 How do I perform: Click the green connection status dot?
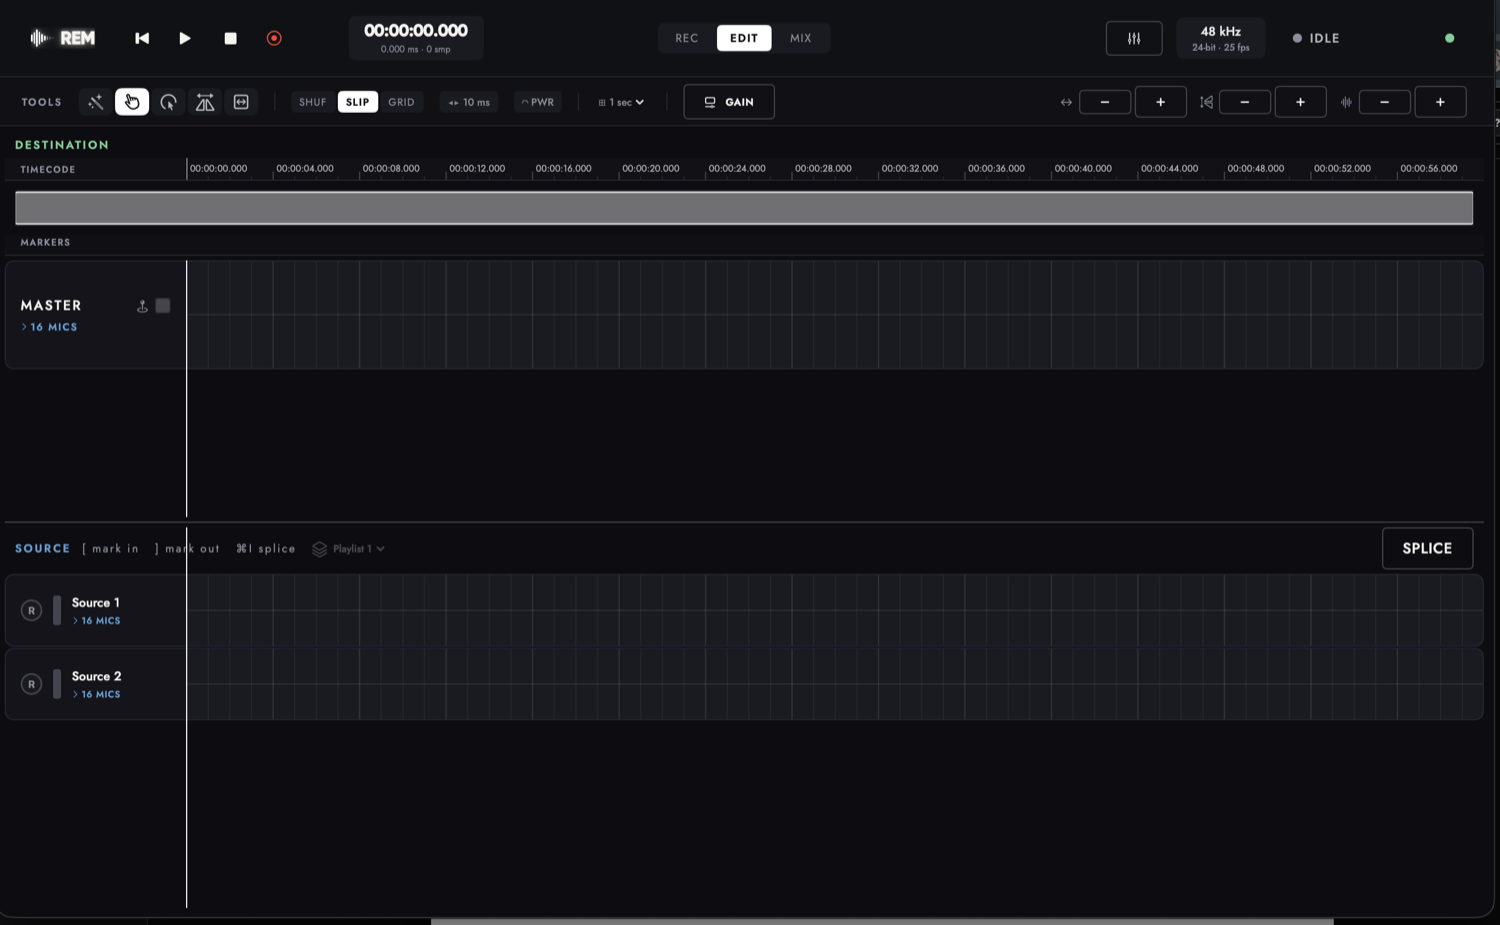[x=1450, y=38]
